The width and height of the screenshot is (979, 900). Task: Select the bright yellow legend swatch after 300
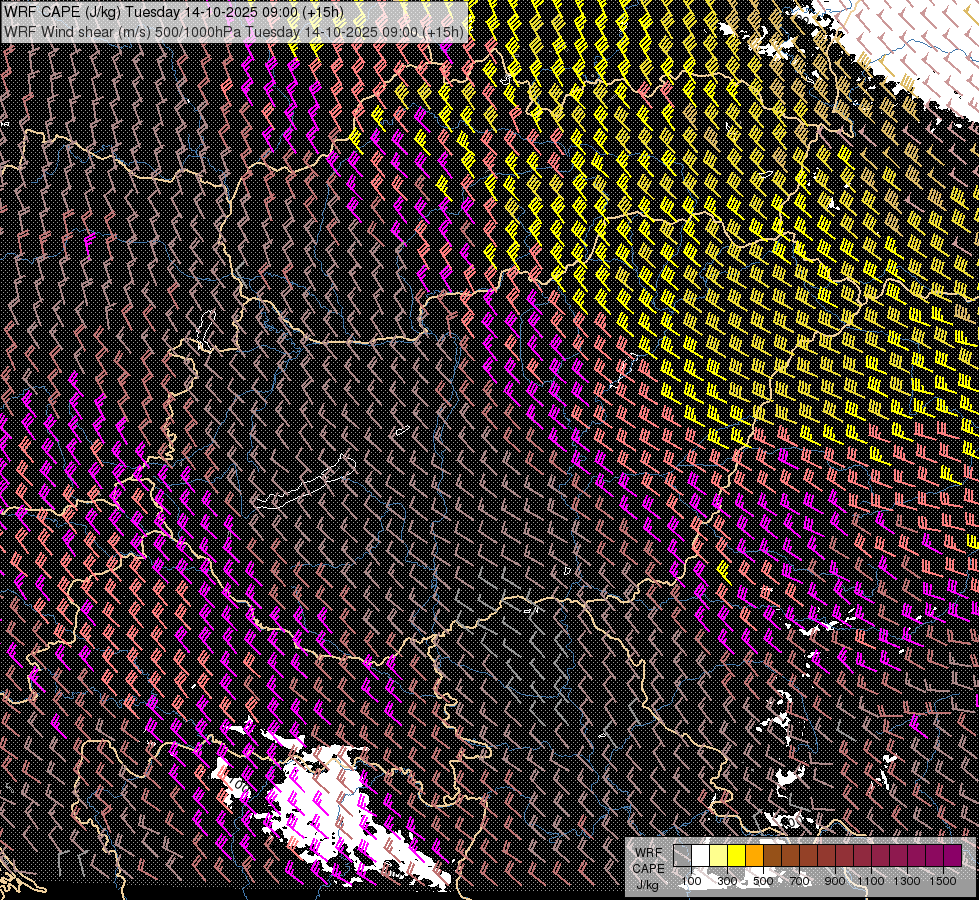click(737, 855)
